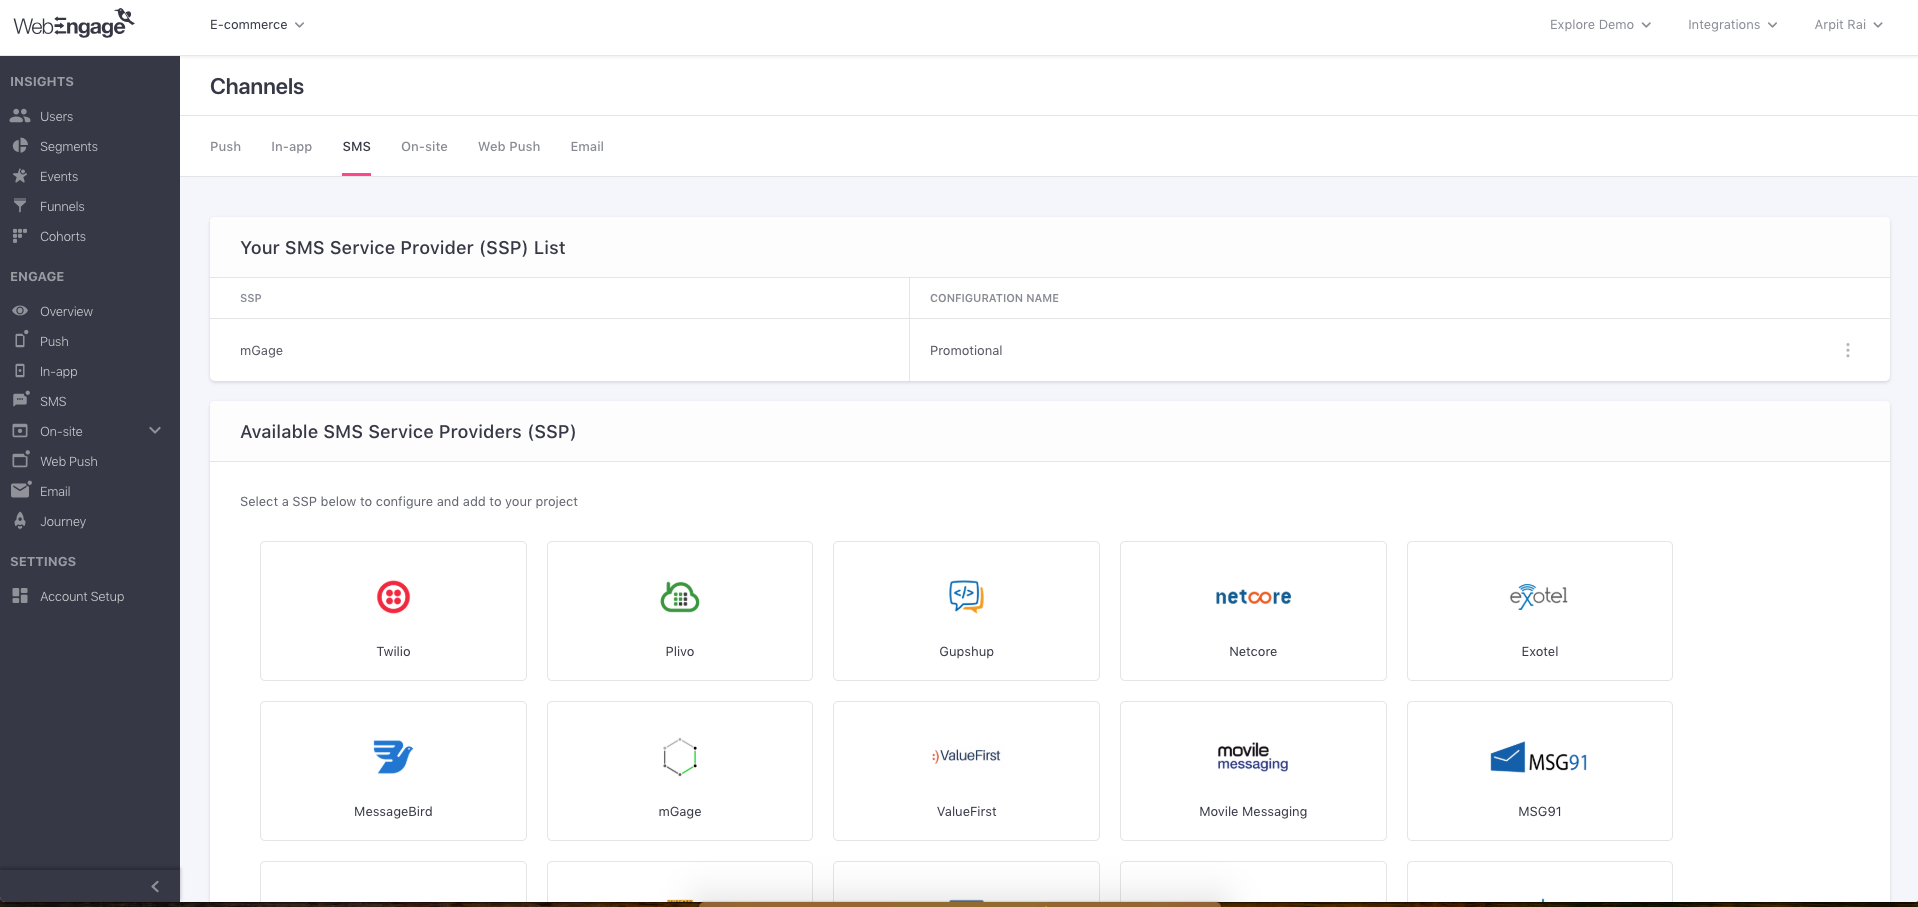Click the Plivo provider name label

[680, 652]
